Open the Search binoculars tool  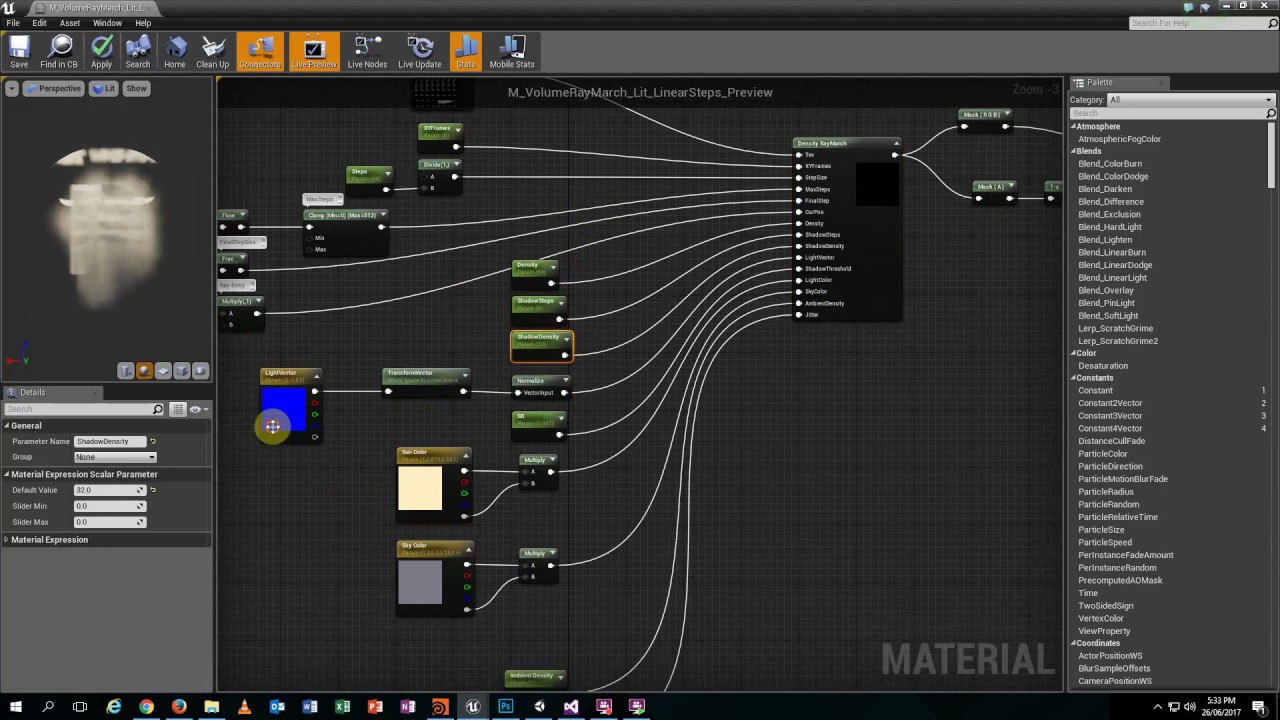coord(138,52)
